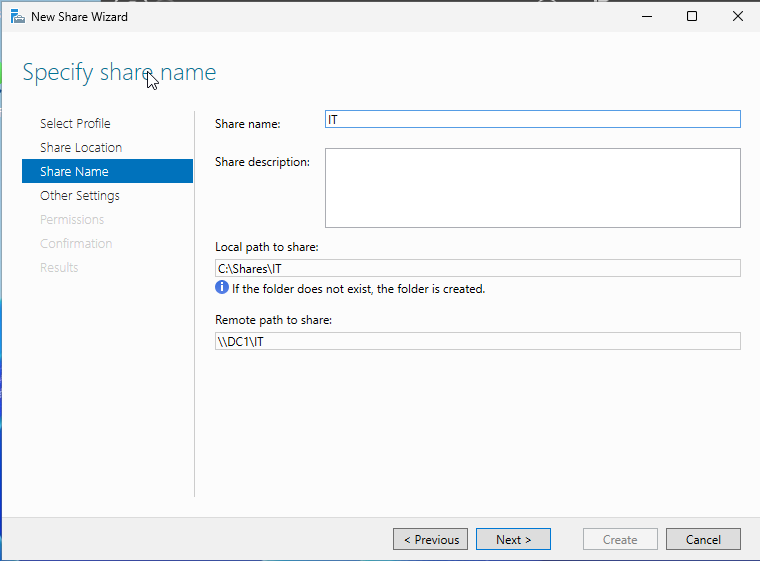Viewport: 760px width, 561px height.
Task: Maximize the New Share Wizard window
Action: [x=692, y=16]
